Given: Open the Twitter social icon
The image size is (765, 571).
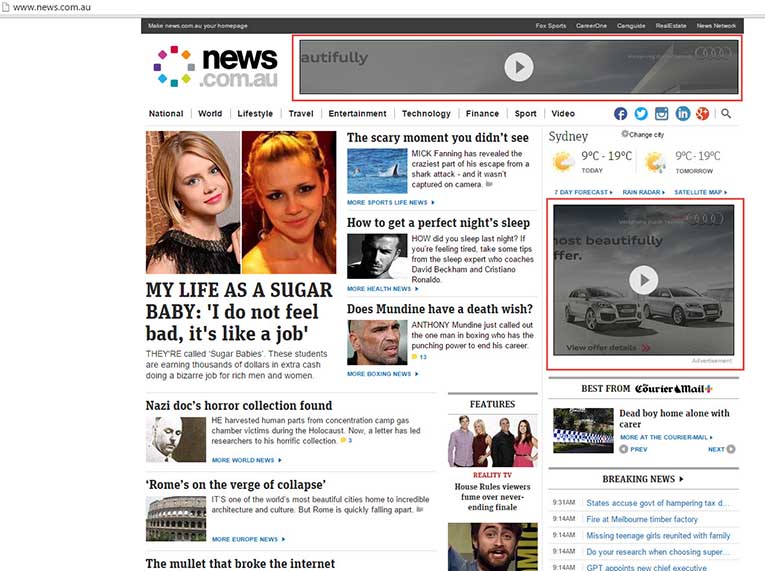Looking at the screenshot, I should click(x=641, y=114).
